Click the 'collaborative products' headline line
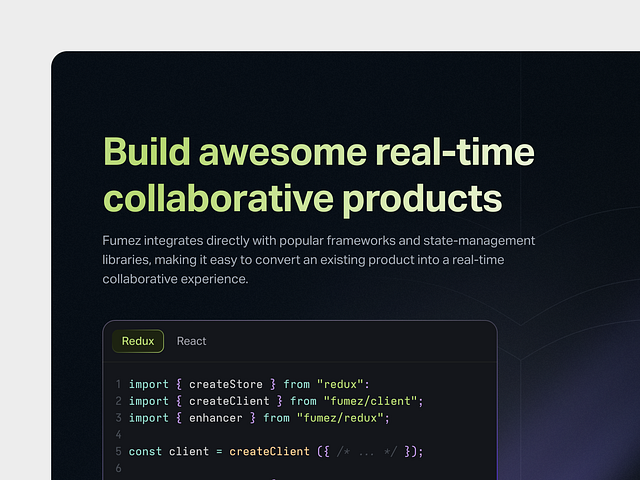 pyautogui.click(x=302, y=199)
